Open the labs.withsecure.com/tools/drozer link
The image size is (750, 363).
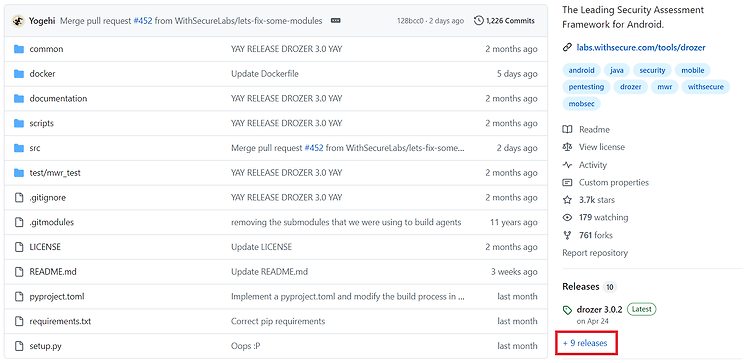[641, 47]
